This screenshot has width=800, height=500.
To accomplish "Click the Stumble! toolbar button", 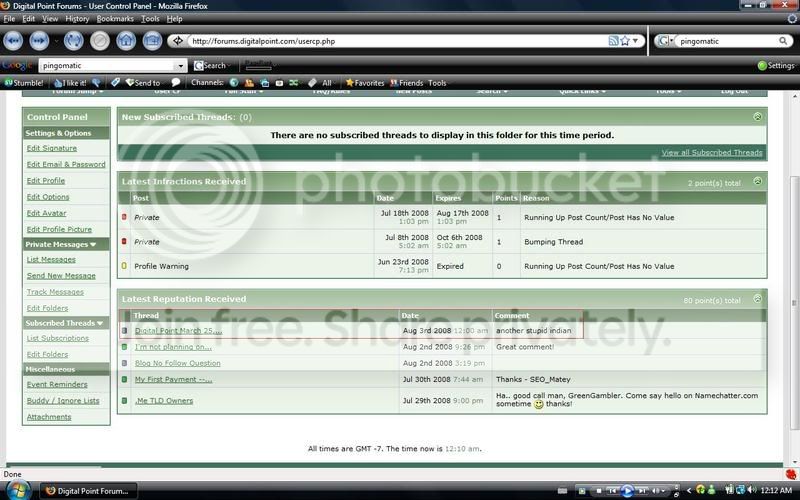I will click(x=24, y=83).
